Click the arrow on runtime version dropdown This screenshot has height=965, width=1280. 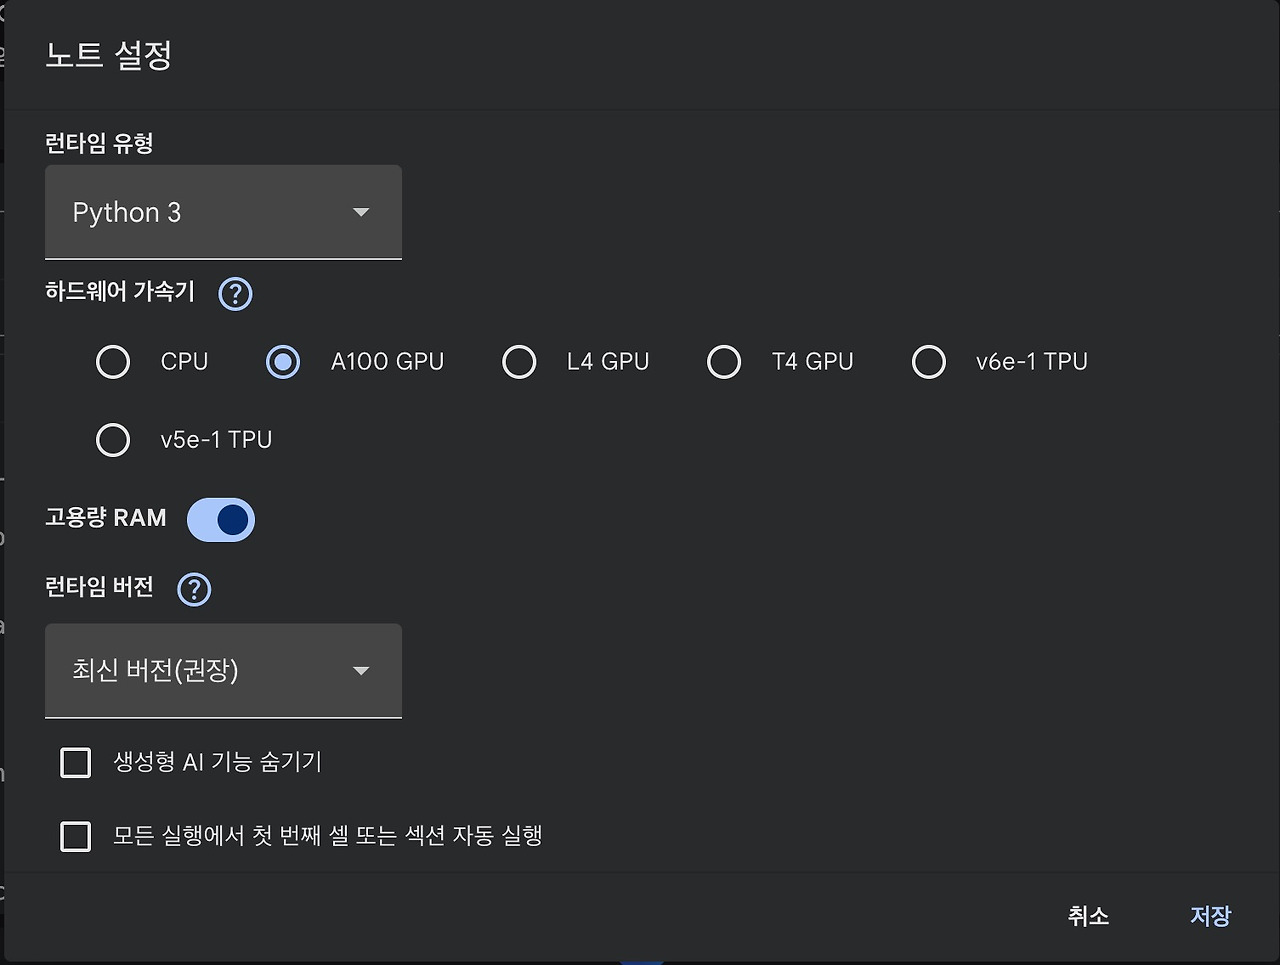tap(361, 670)
